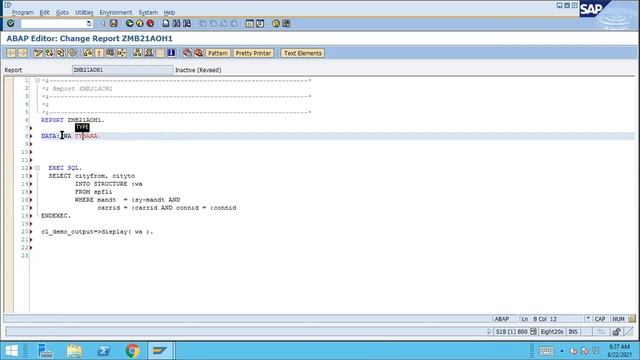Click the green Enter checkmark icon
This screenshot has width=640, height=360.
pos(11,23)
